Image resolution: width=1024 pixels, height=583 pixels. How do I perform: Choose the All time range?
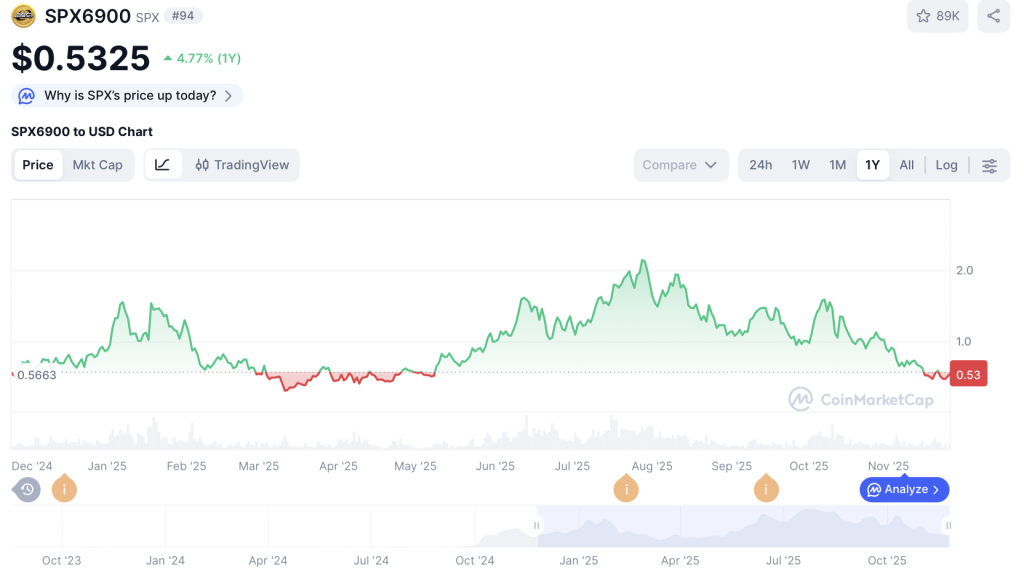click(906, 165)
